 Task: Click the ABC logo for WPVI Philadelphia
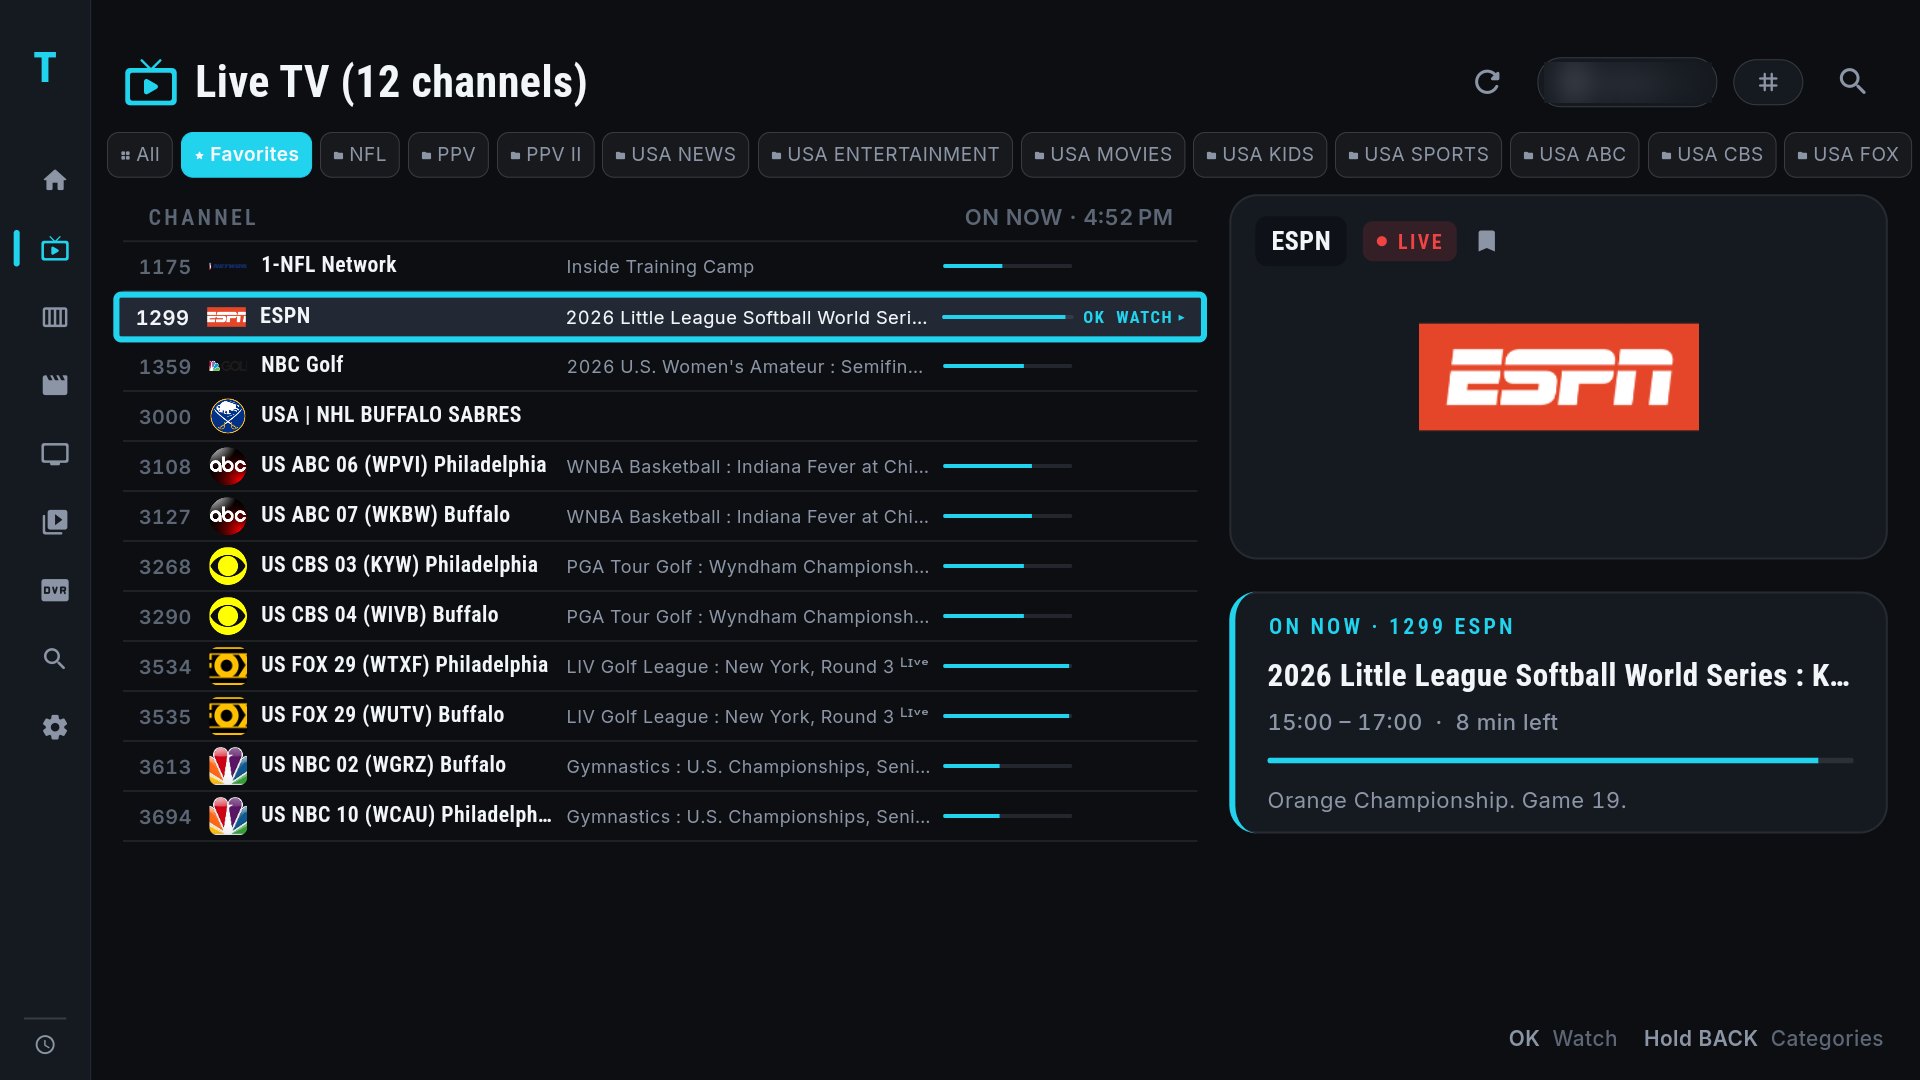pyautogui.click(x=228, y=466)
